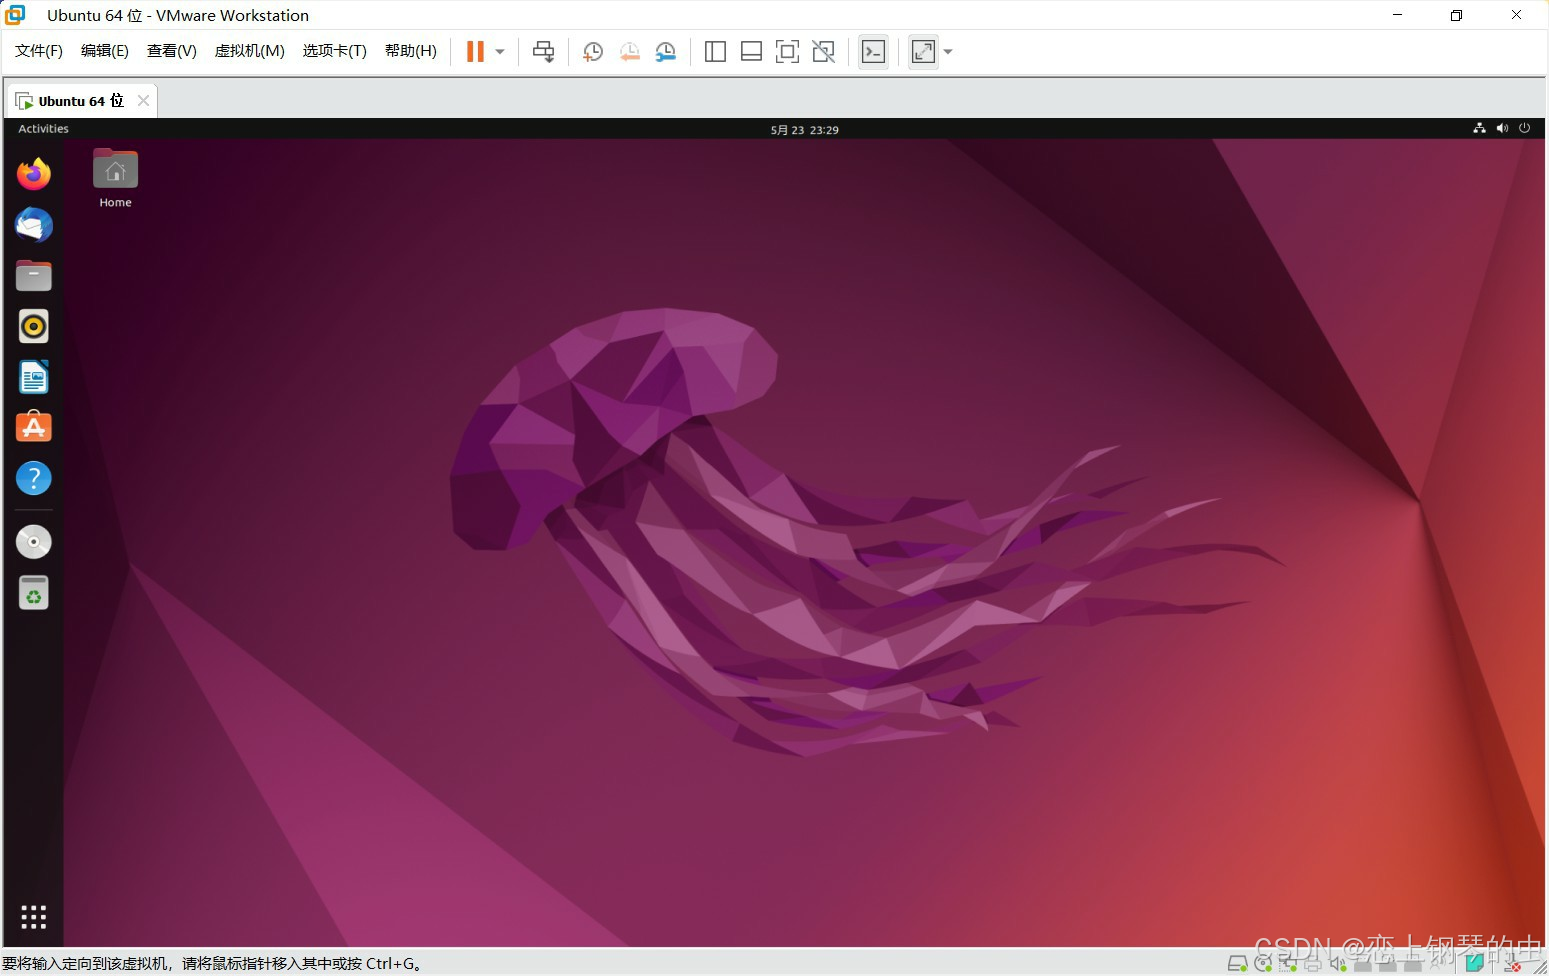The width and height of the screenshot is (1549, 976).
Task: Open the 帮助(H) menu
Action: [x=411, y=51]
